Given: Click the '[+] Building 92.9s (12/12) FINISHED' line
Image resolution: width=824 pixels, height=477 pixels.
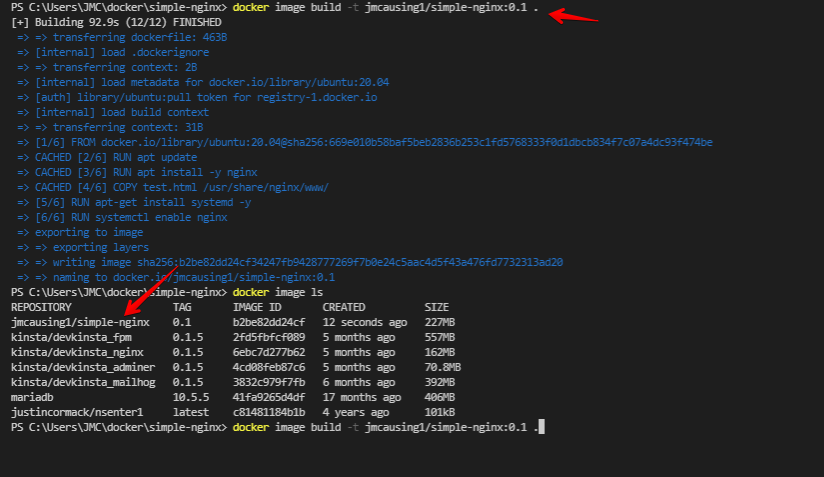Looking at the screenshot, I should click(116, 22).
